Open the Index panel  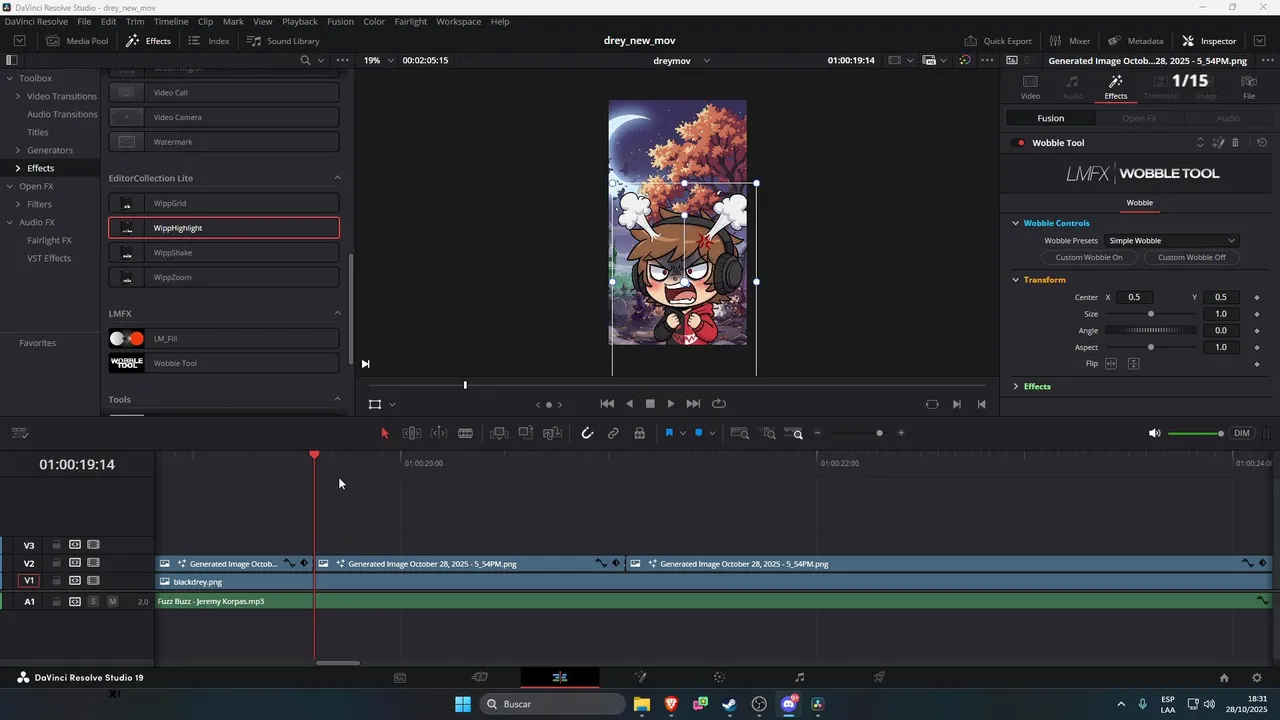point(209,41)
